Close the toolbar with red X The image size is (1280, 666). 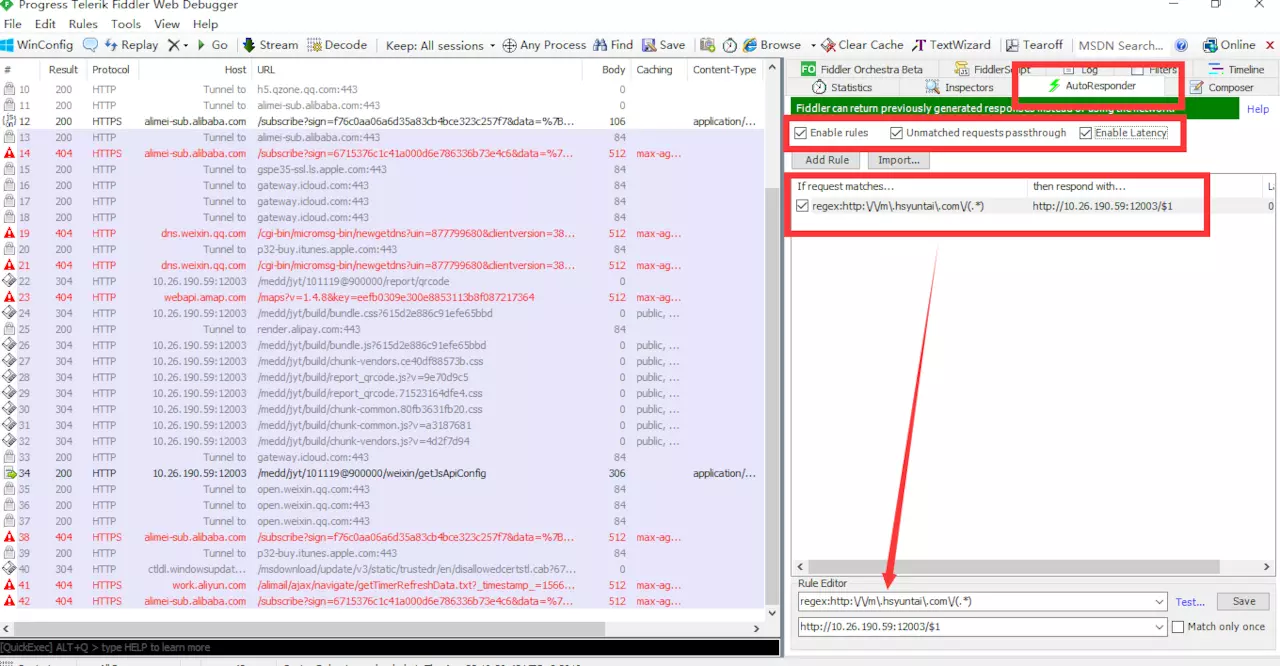coord(1271,45)
